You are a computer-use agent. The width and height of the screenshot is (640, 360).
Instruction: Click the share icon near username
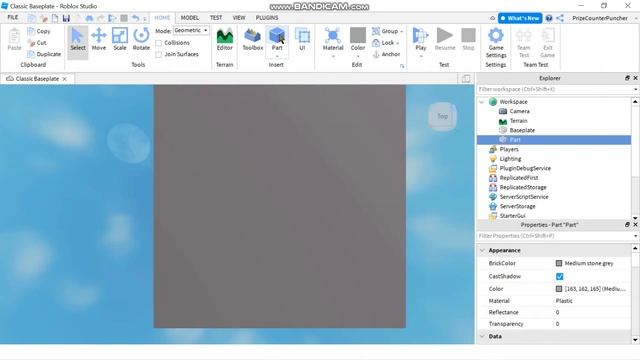pos(560,18)
